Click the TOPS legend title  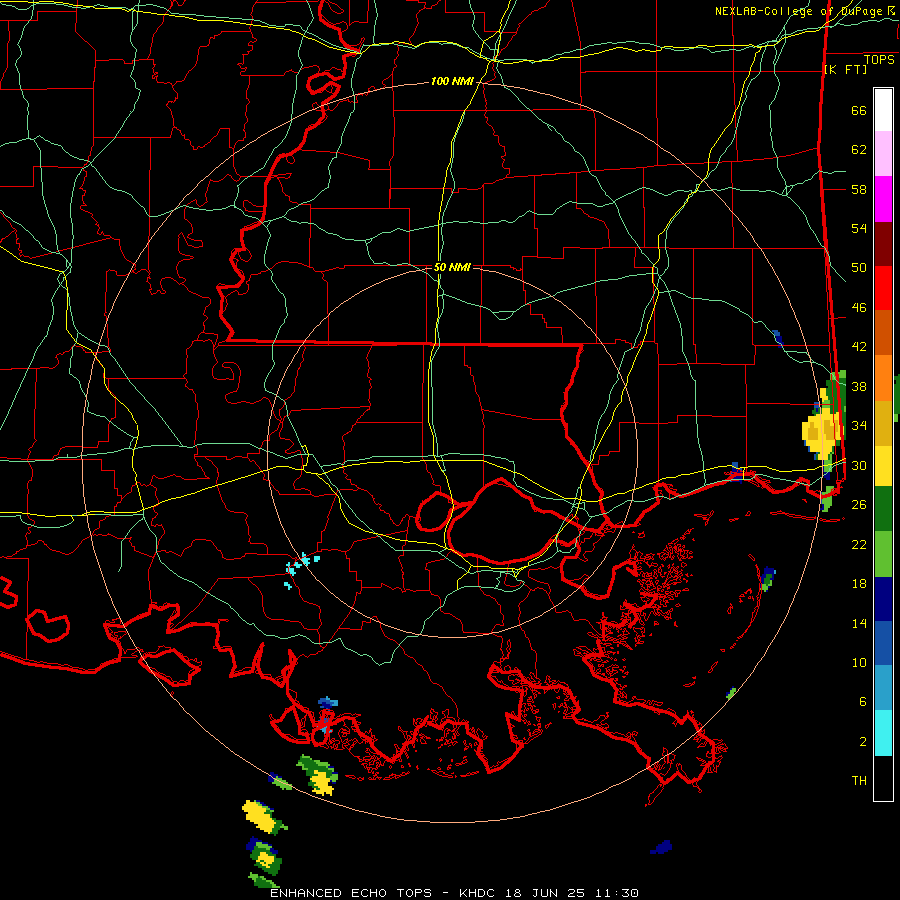[879, 60]
